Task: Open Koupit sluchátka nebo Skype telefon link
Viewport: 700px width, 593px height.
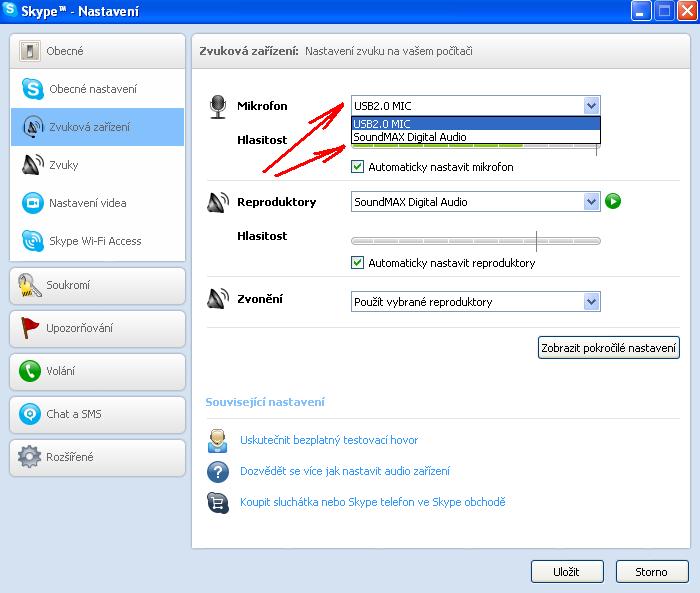Action: [x=373, y=502]
